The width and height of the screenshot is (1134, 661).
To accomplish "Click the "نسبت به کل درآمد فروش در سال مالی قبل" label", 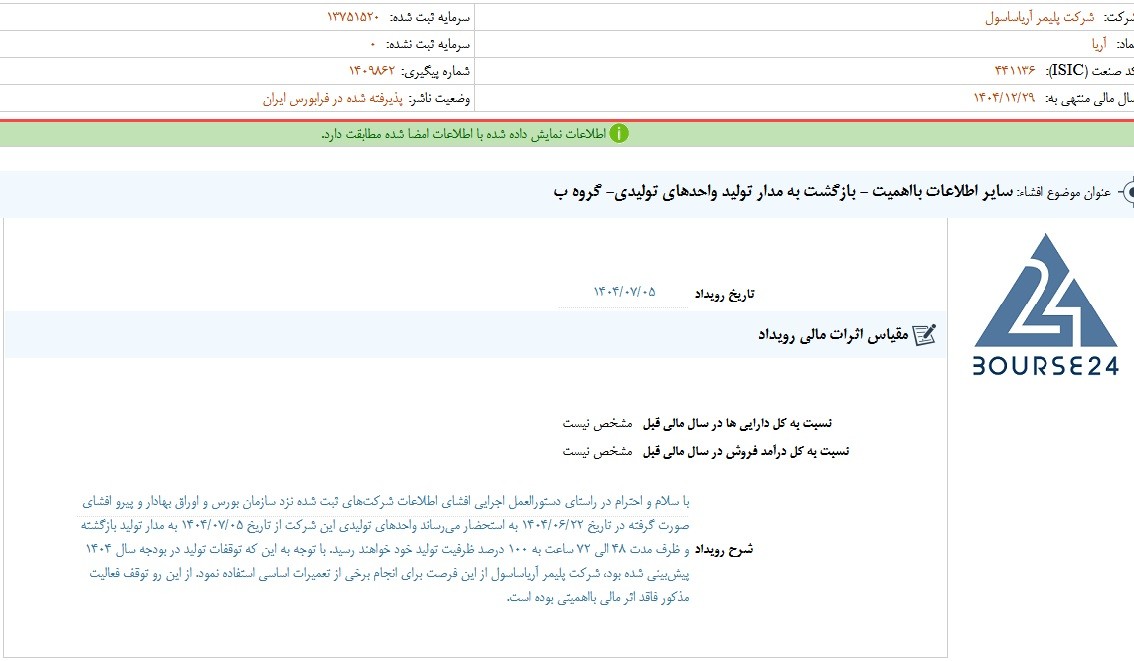I will tap(746, 451).
